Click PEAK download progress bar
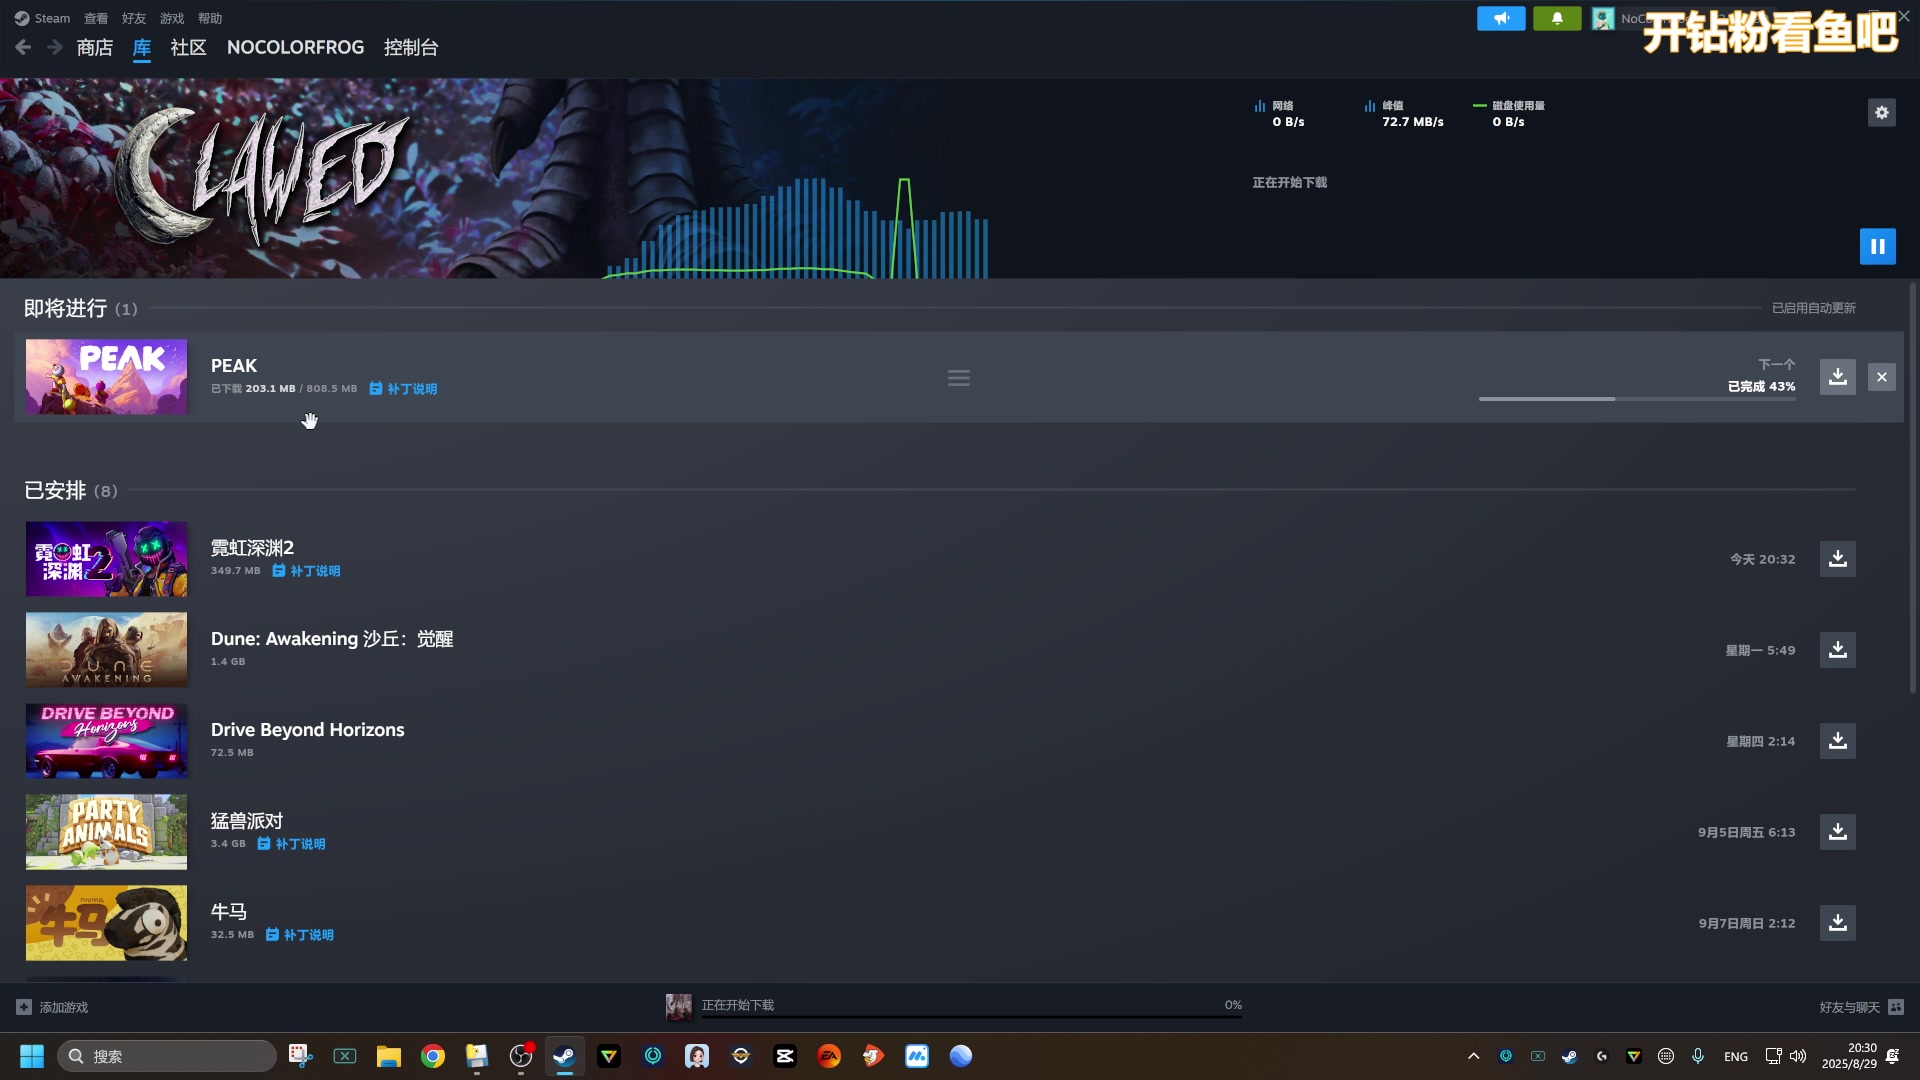Screen dimensions: 1920x1080 coord(1637,399)
